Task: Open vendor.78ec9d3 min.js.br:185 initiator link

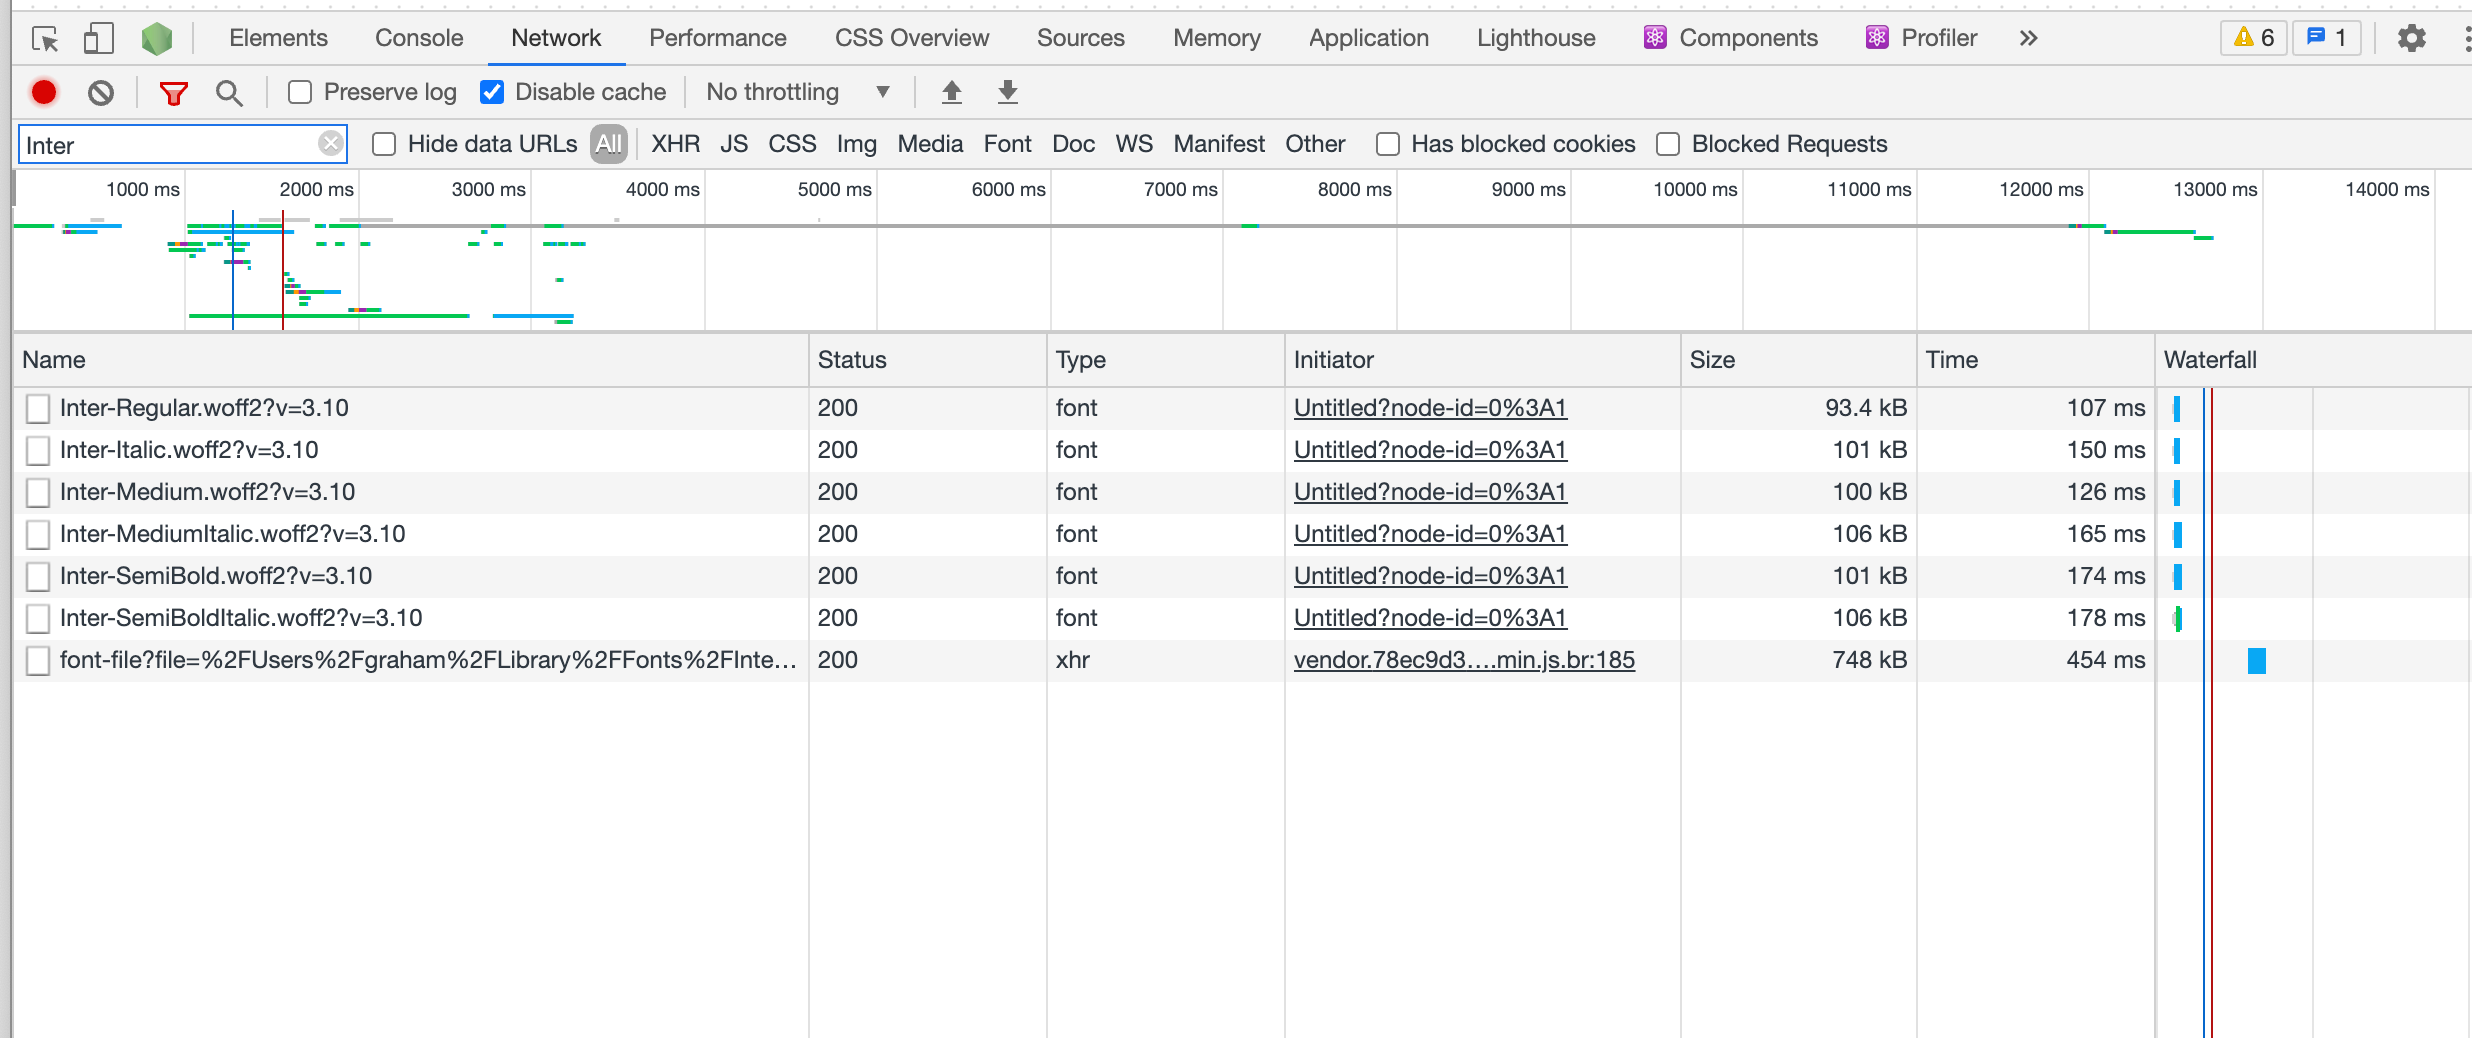Action: 1464,660
